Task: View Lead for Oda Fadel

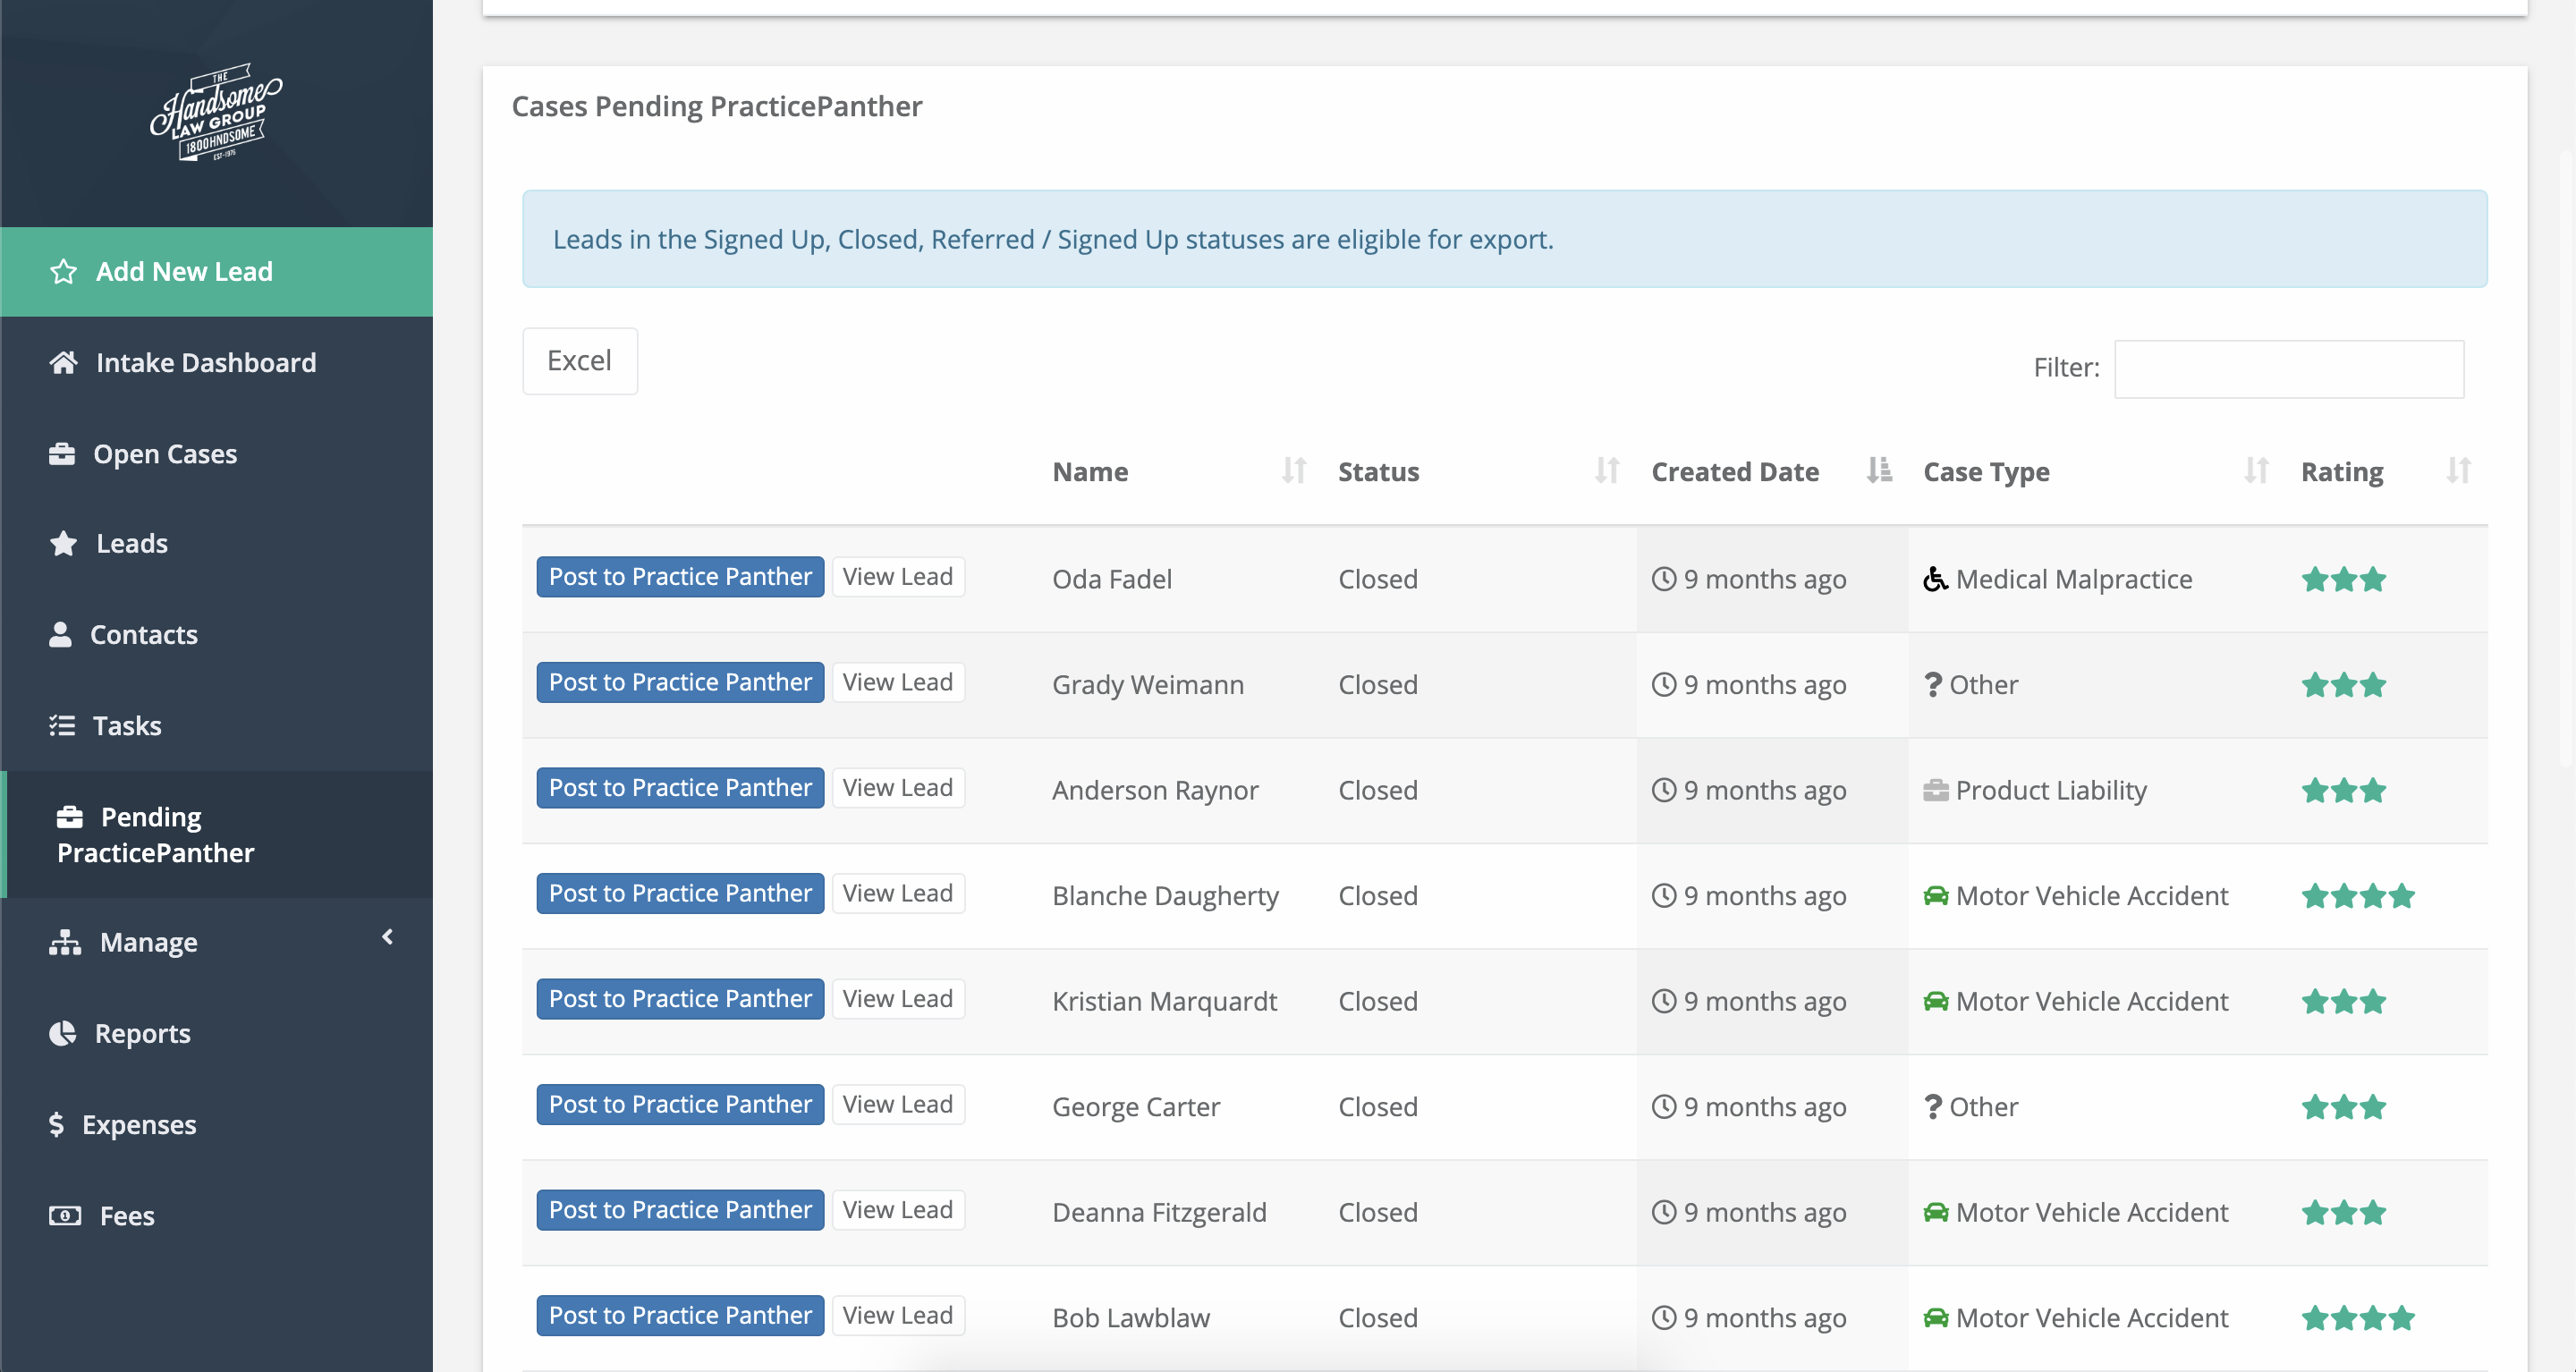Action: pos(898,577)
